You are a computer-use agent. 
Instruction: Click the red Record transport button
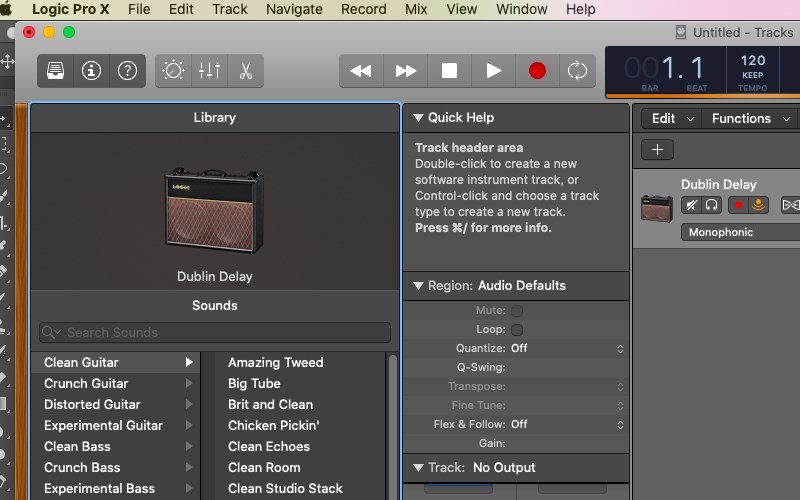click(537, 71)
